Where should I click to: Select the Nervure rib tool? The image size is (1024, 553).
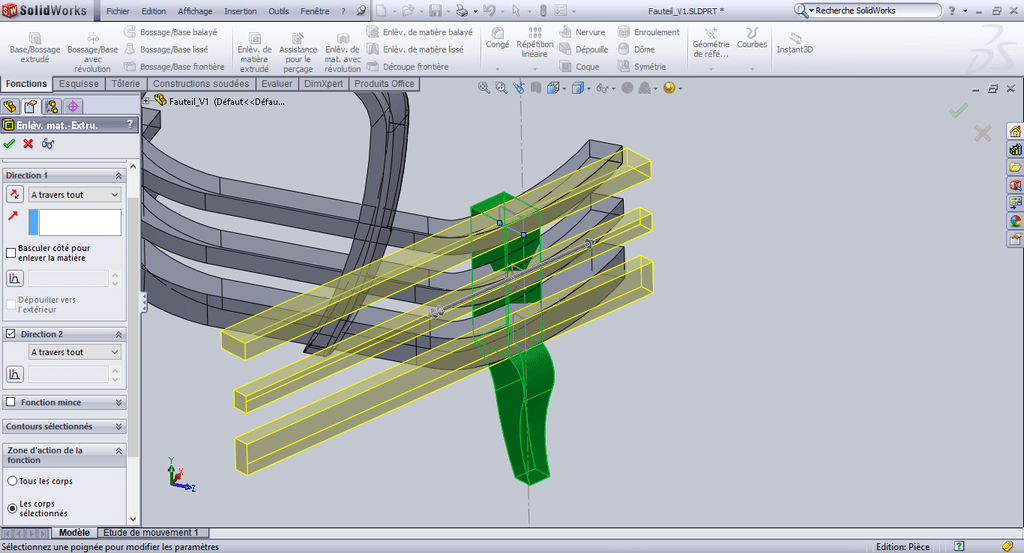[x=583, y=32]
